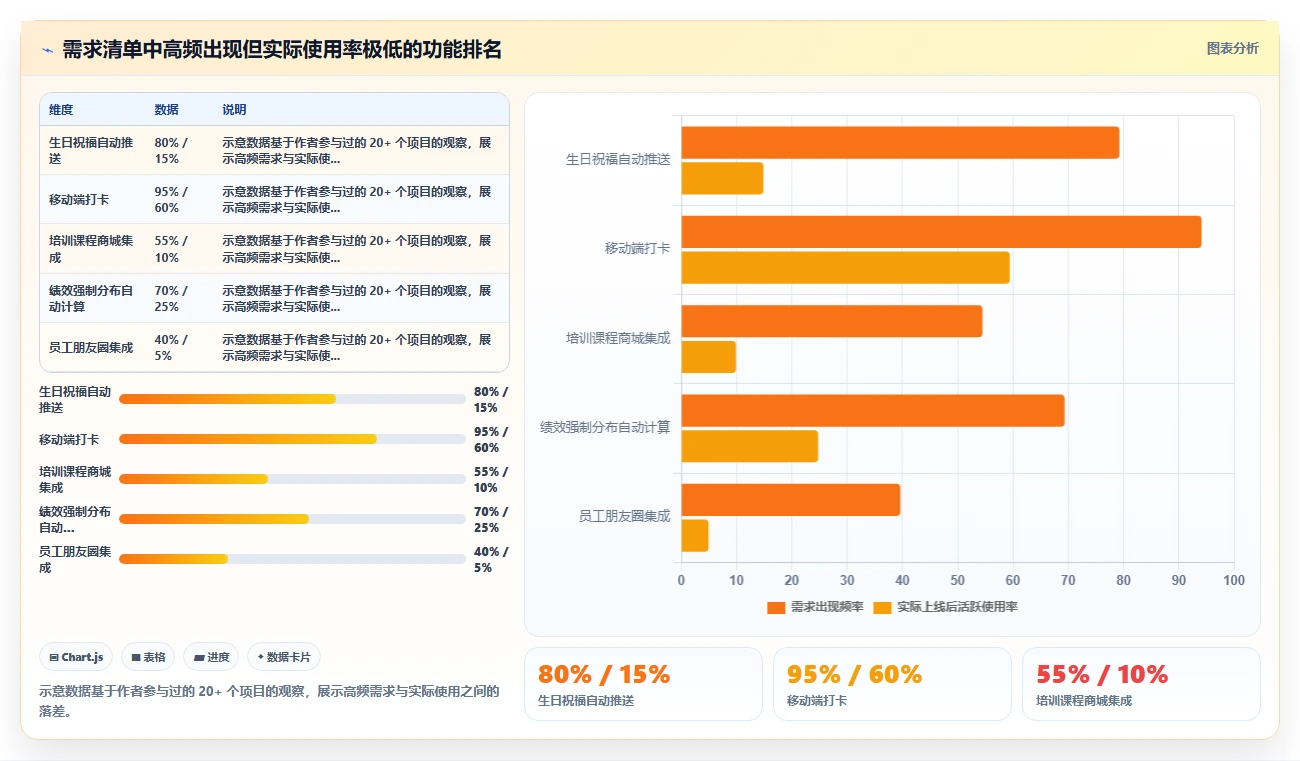Click the 培训课程商城集成 progress bar

click(x=292, y=479)
